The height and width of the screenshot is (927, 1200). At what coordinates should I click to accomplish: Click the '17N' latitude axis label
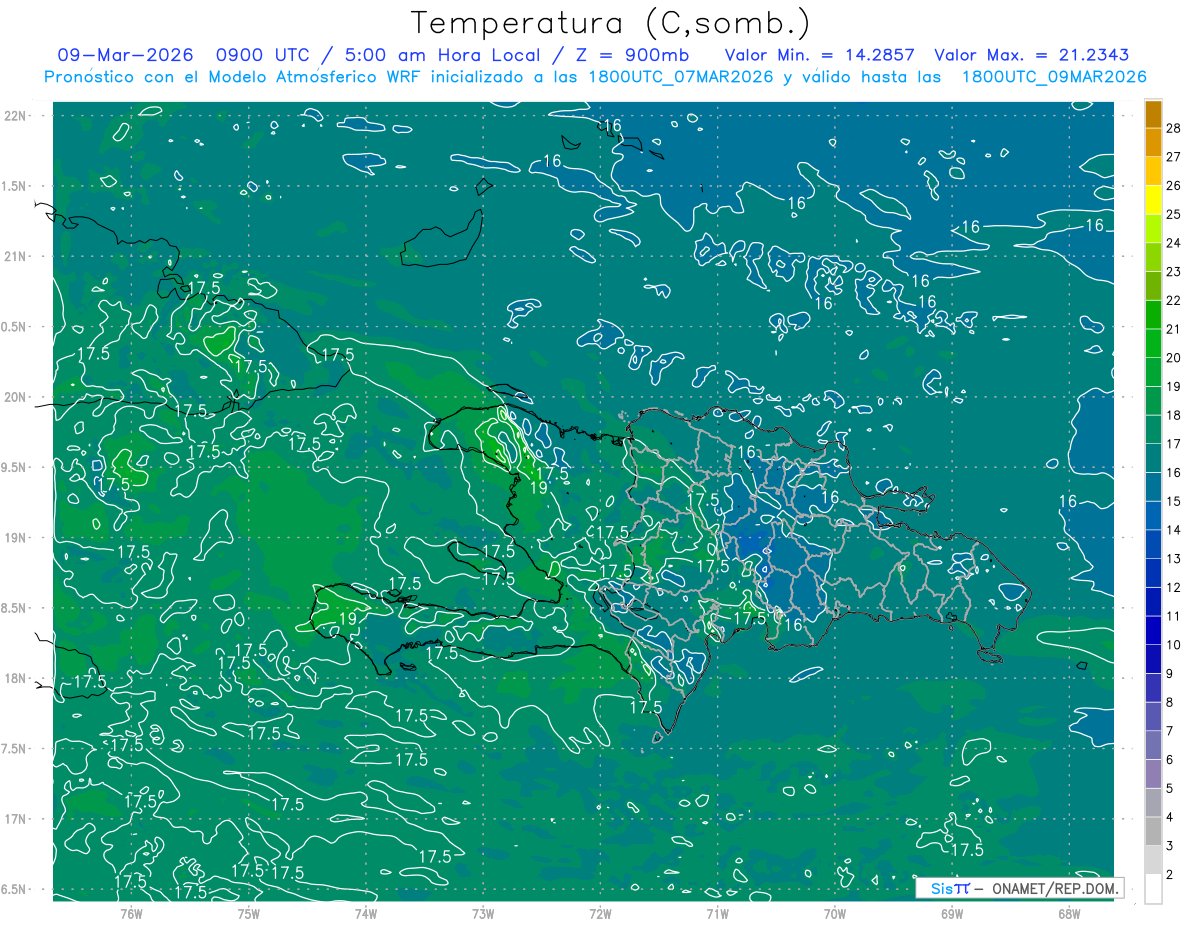(x=16, y=819)
